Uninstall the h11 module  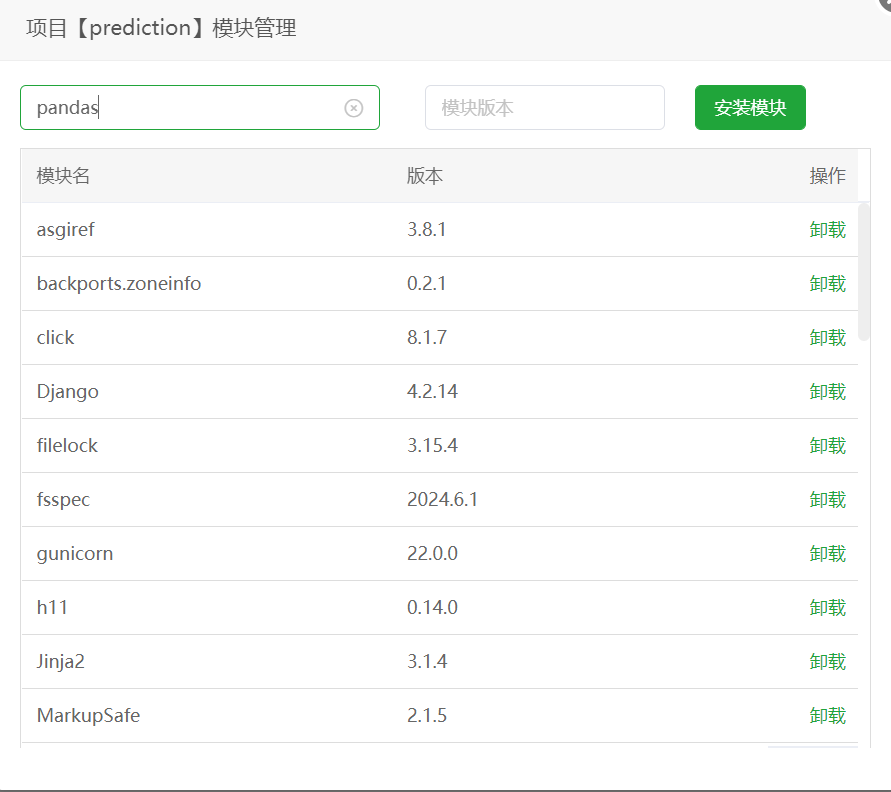827,607
